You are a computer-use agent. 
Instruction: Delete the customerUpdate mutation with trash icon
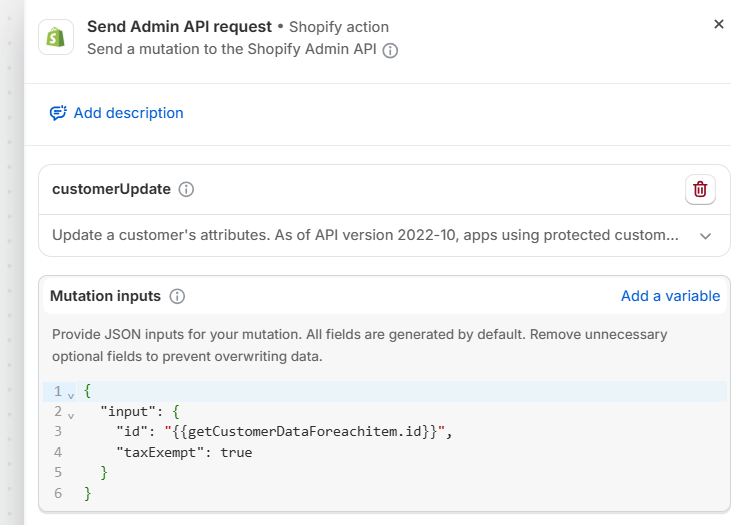(x=700, y=189)
